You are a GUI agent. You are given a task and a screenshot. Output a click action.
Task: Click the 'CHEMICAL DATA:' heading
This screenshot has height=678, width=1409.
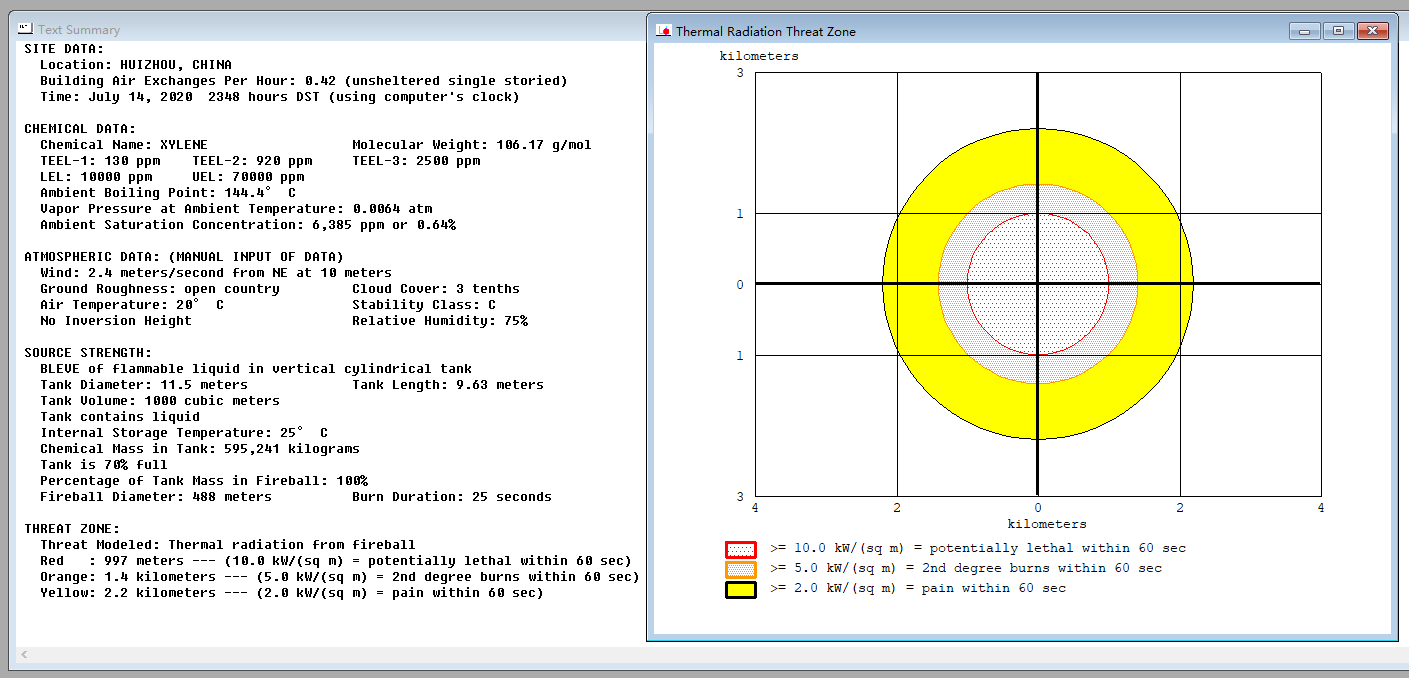coord(80,128)
